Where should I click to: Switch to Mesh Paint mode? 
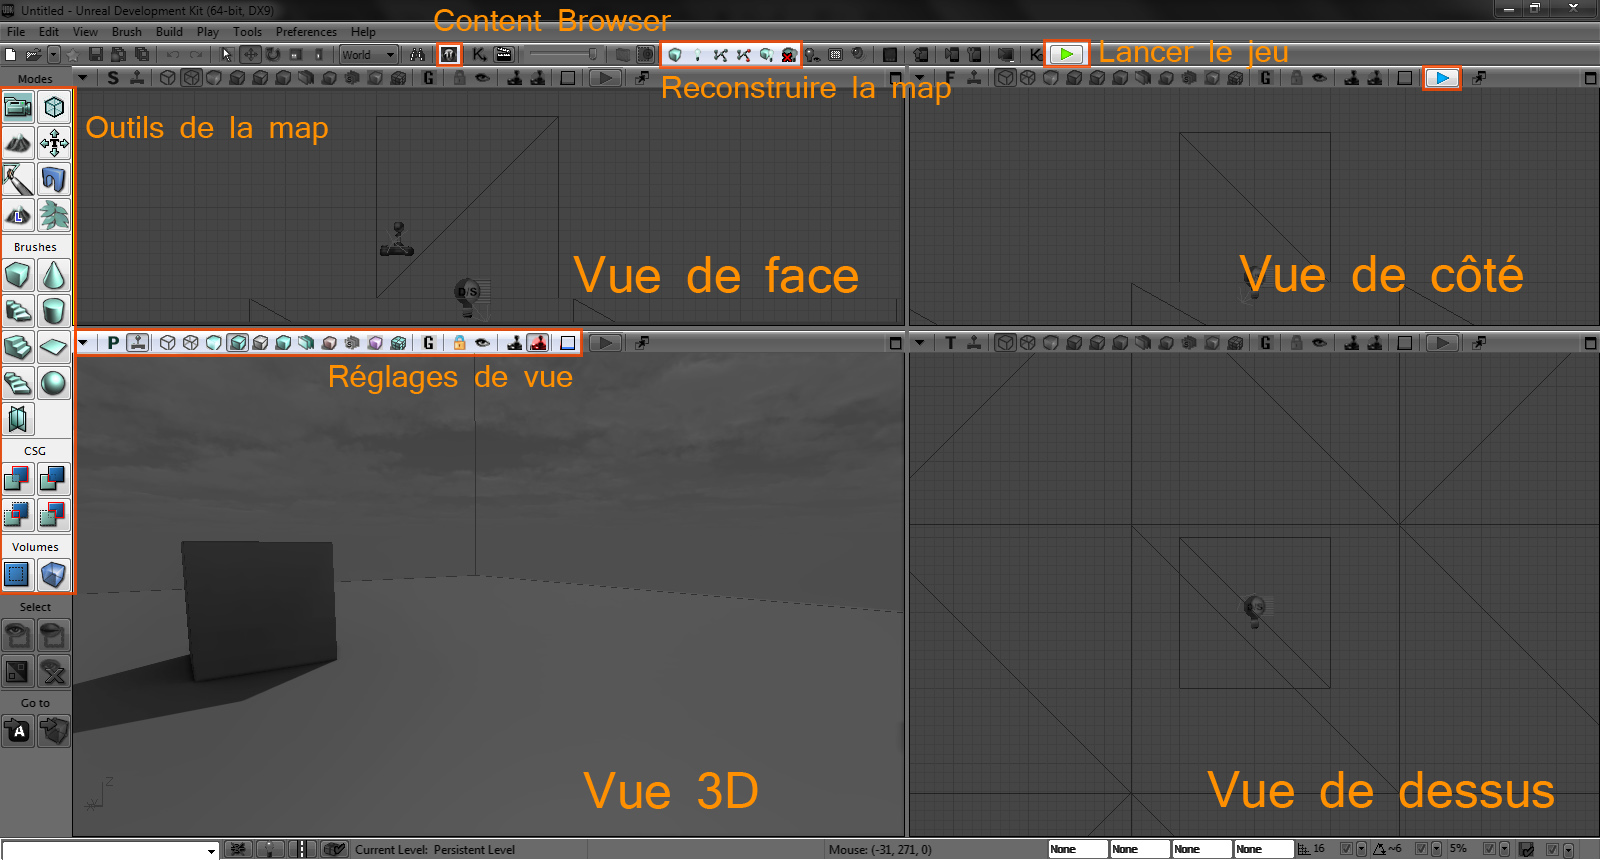(x=18, y=179)
